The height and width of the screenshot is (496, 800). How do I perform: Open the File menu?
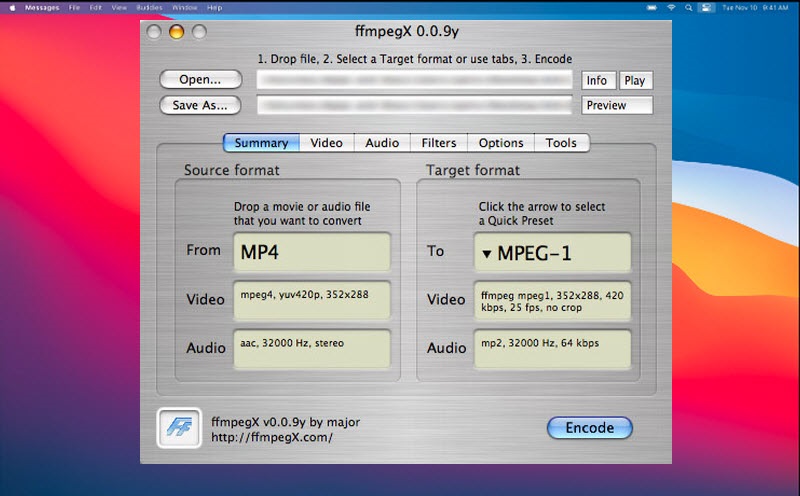[74, 8]
